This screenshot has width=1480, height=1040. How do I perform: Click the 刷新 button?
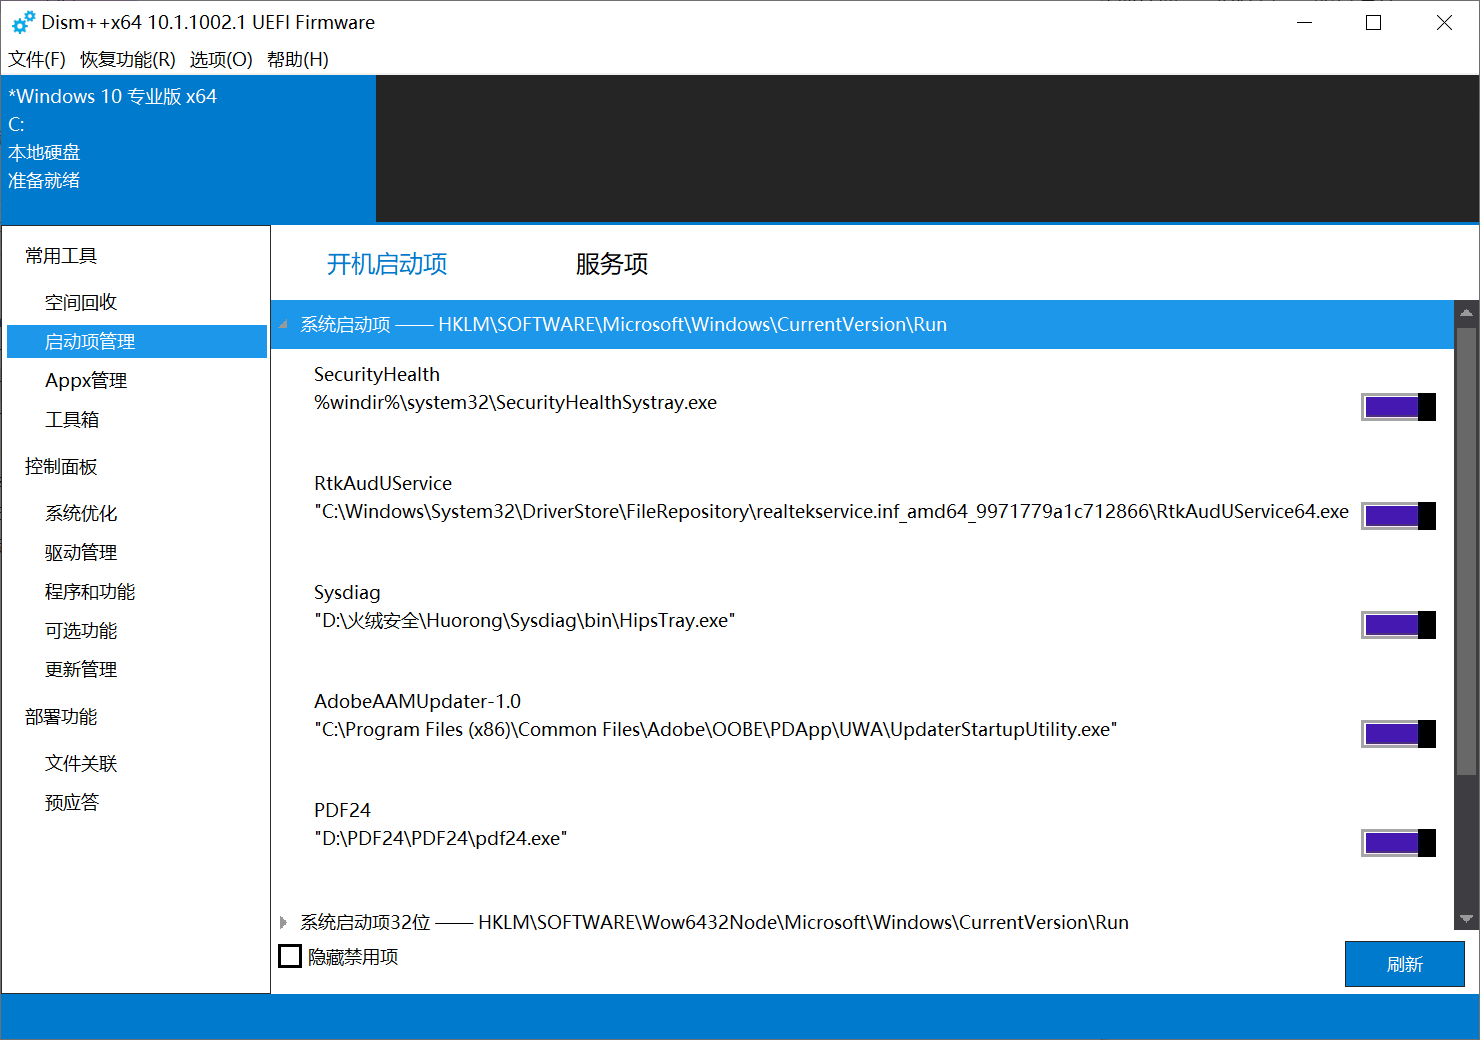point(1405,964)
